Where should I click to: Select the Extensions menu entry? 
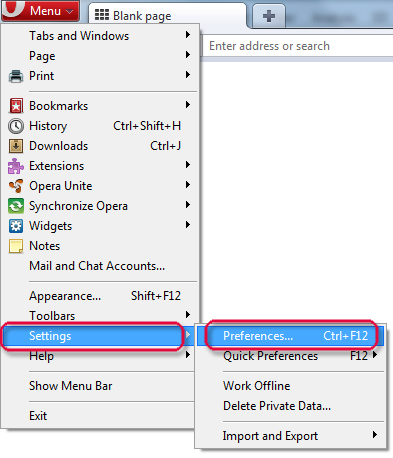point(100,166)
